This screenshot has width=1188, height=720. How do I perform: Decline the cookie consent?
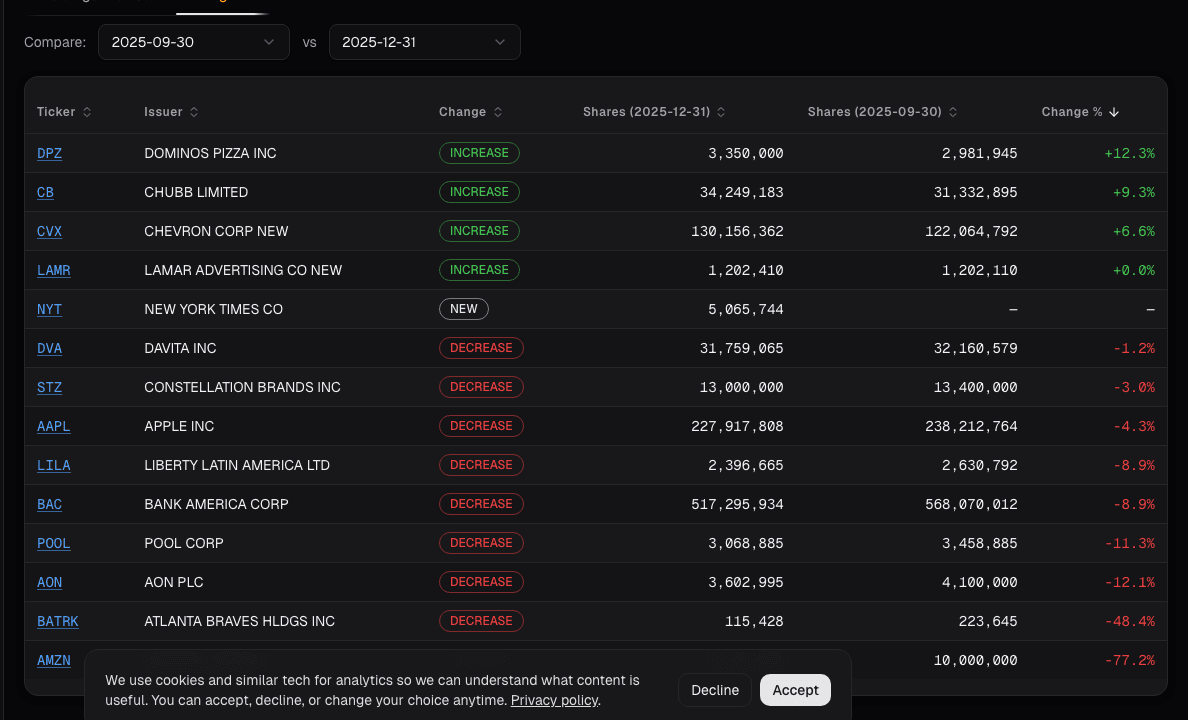pyautogui.click(x=714, y=690)
